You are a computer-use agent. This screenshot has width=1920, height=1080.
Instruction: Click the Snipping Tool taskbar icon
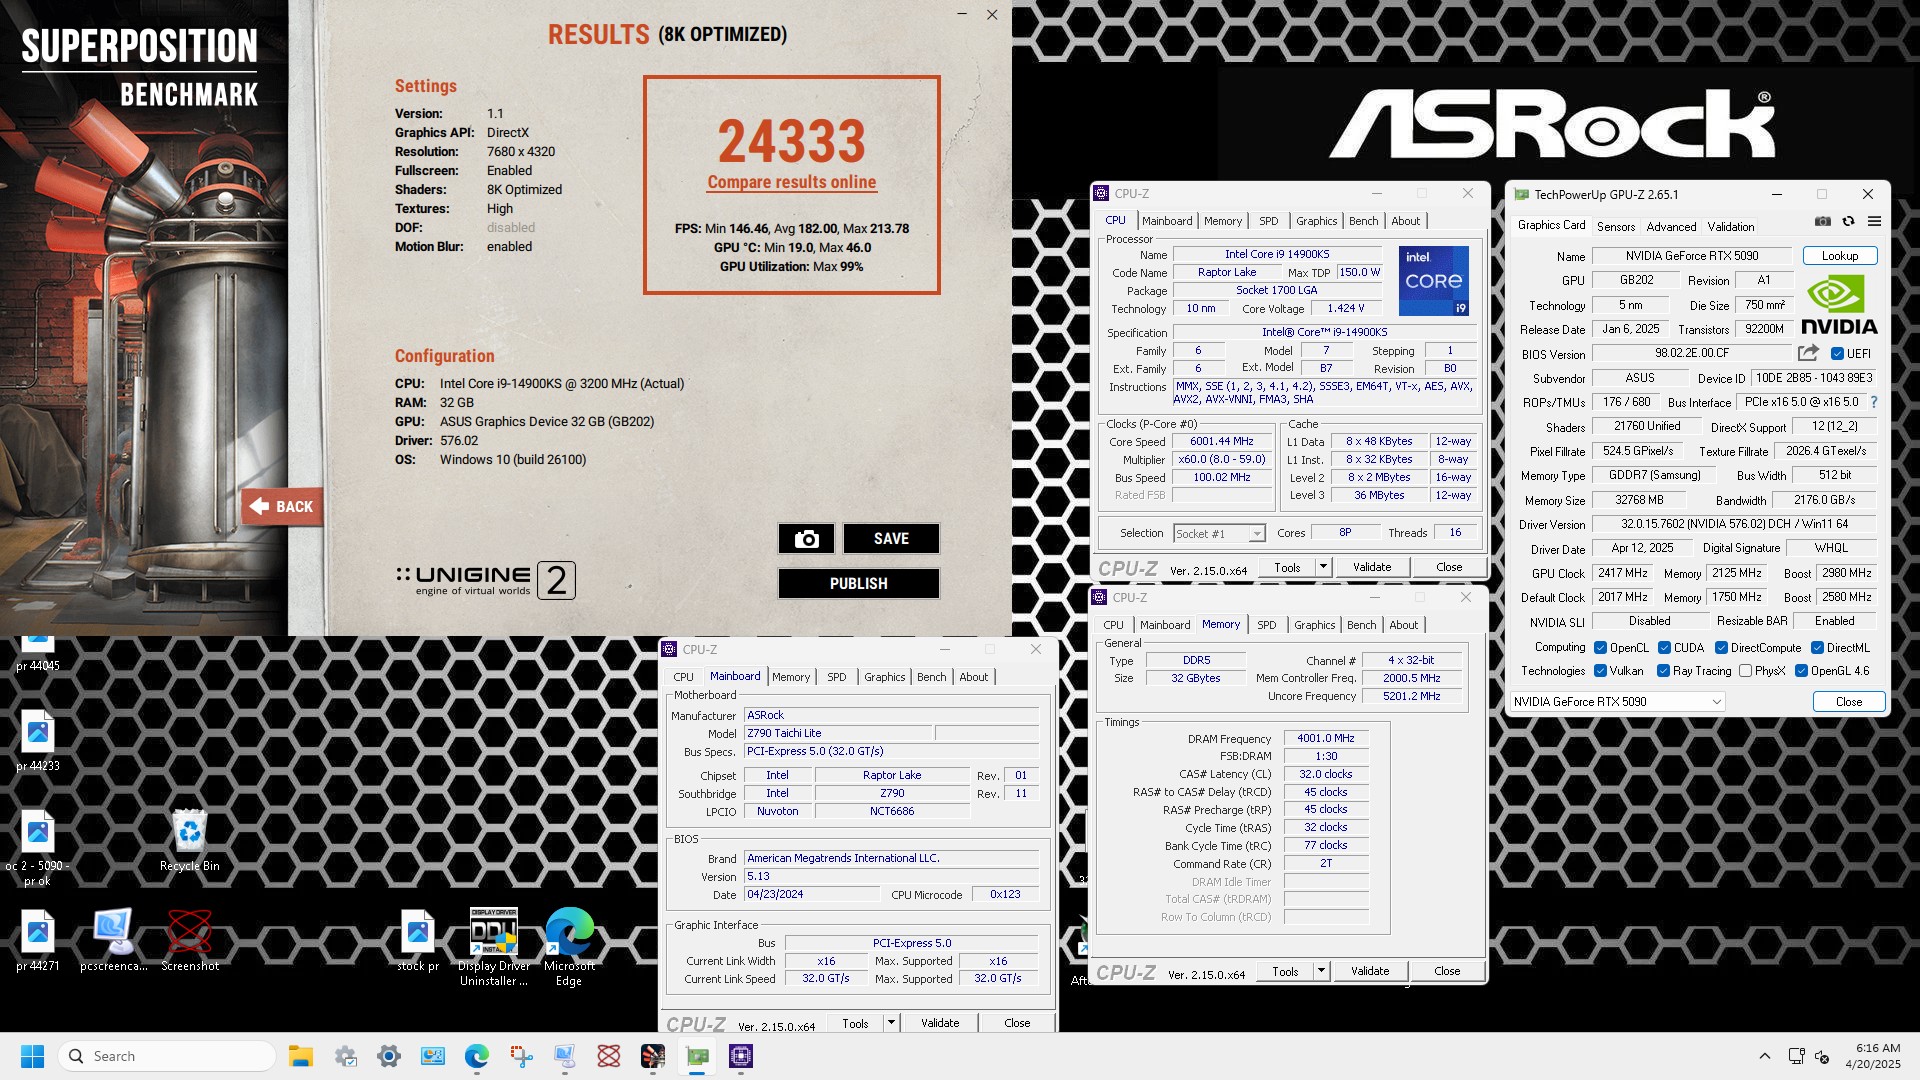click(x=520, y=1056)
